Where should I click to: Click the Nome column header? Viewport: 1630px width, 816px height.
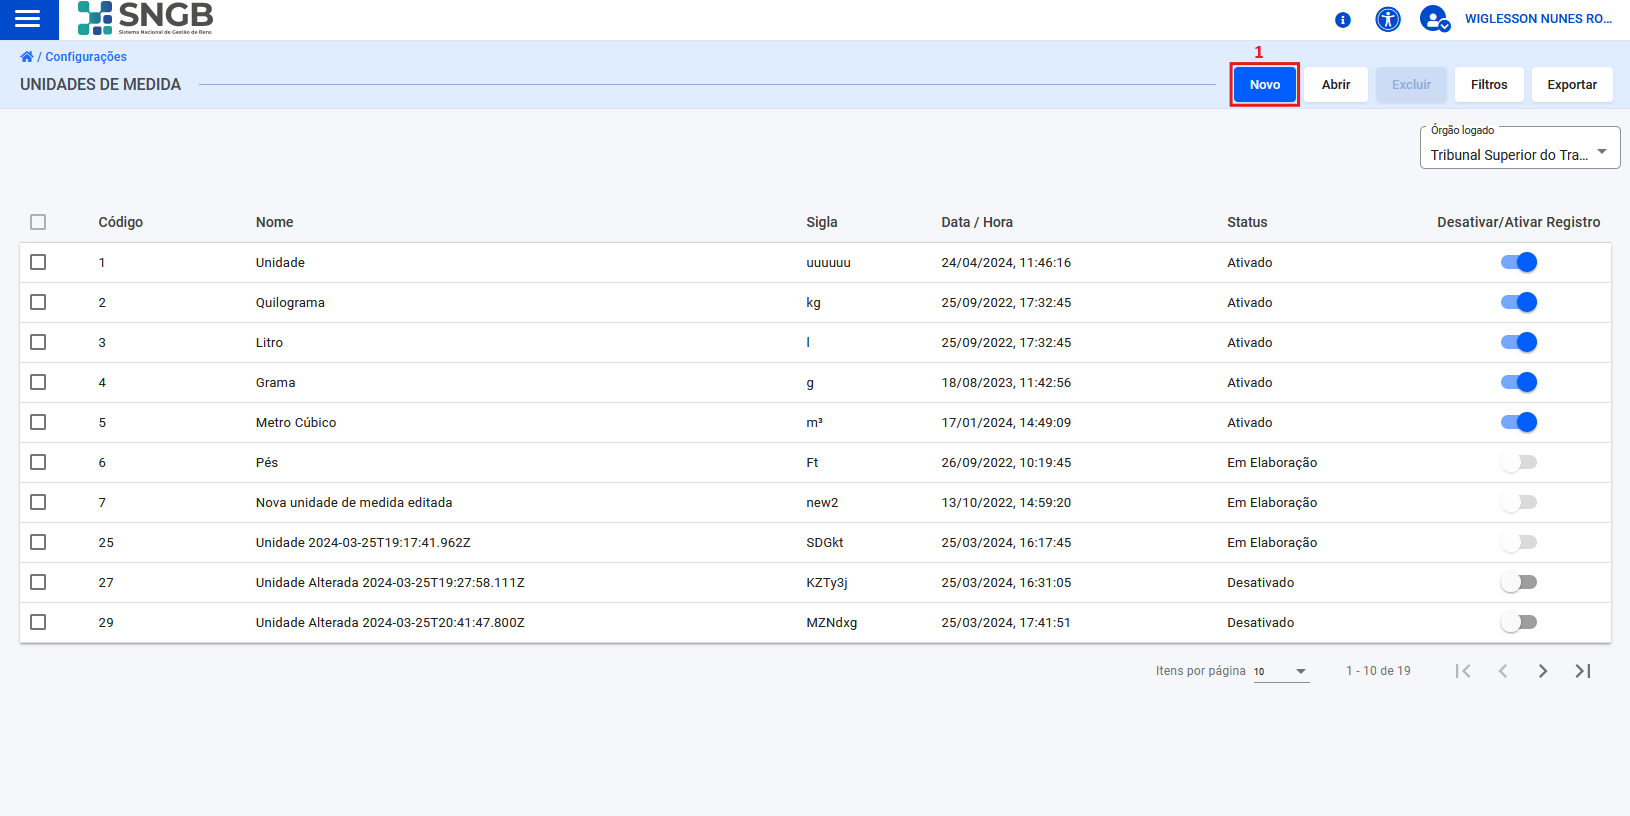(x=274, y=222)
